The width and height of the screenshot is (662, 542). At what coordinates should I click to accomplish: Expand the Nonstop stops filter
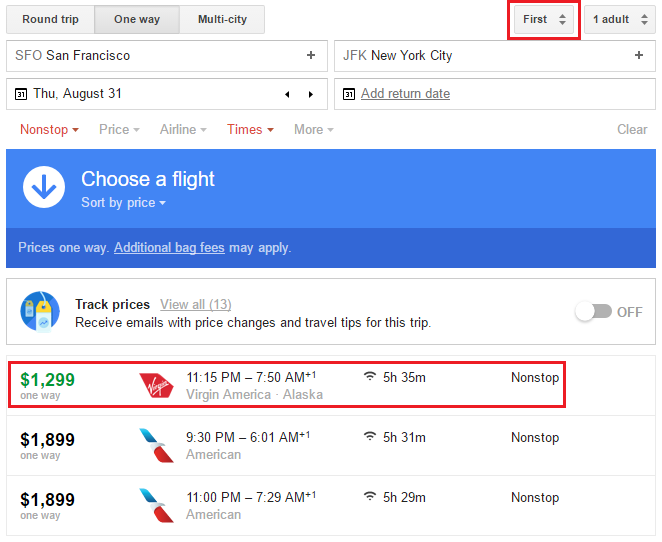(x=49, y=129)
